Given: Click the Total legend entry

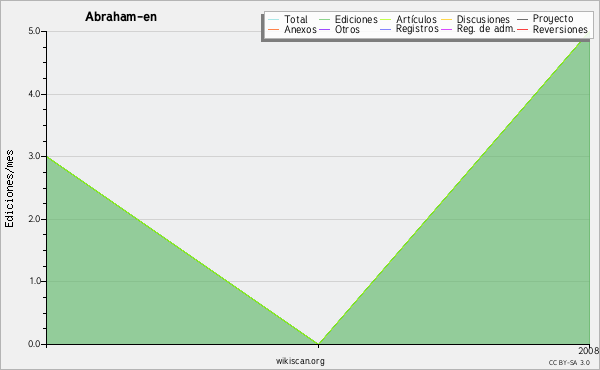Looking at the screenshot, I should pyautogui.click(x=295, y=19).
